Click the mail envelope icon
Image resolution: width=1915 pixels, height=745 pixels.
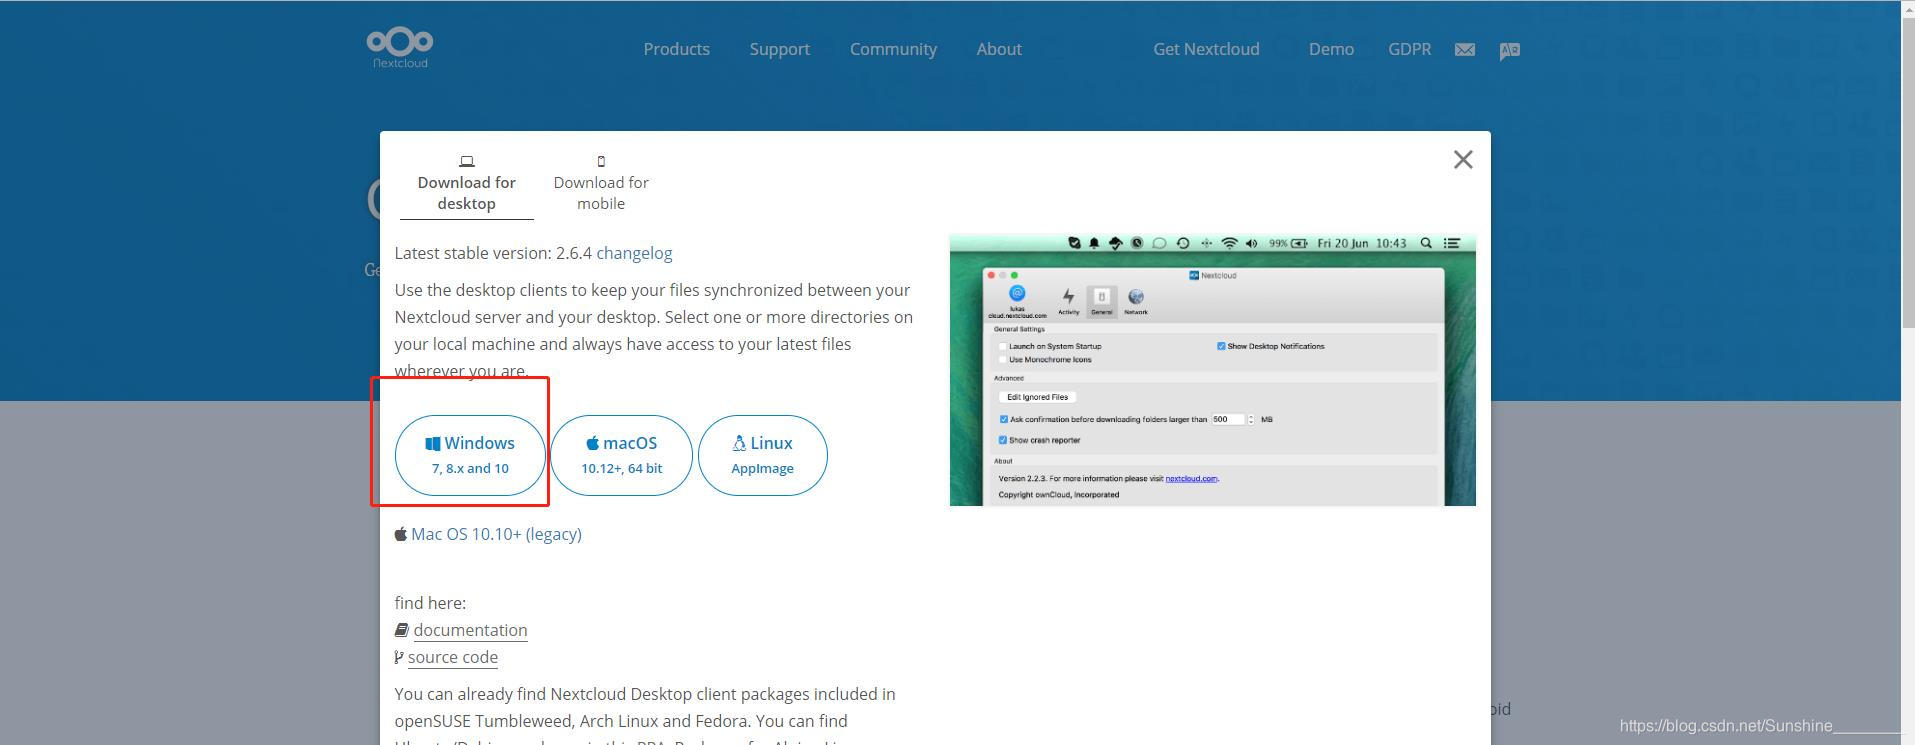click(x=1464, y=50)
